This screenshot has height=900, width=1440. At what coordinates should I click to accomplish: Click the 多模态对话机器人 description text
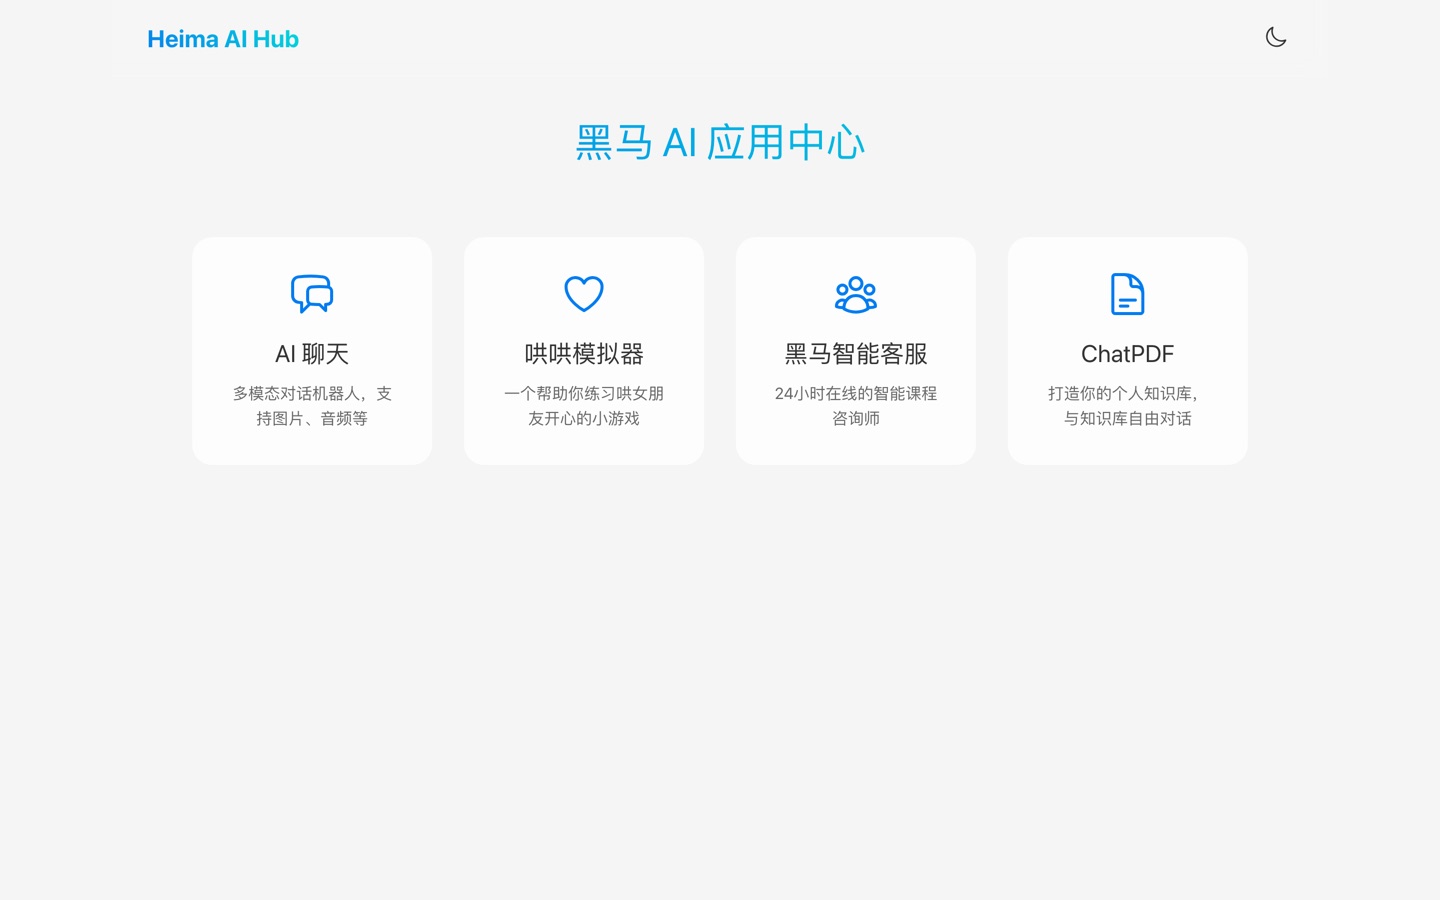pos(312,406)
